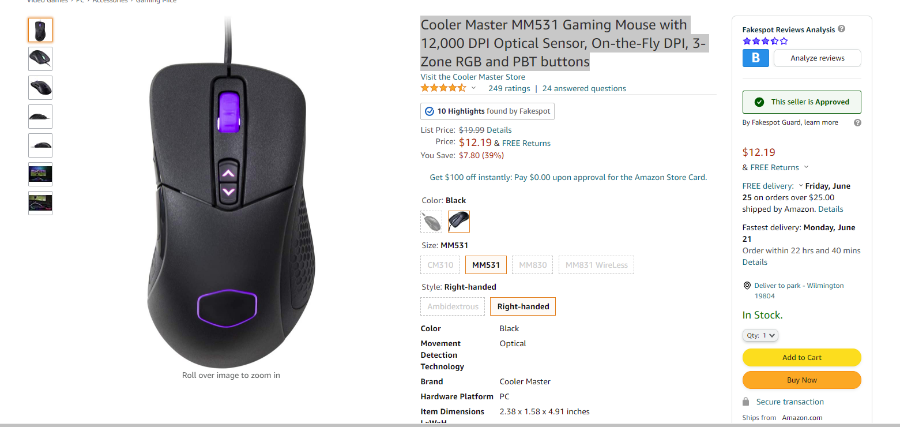Image resolution: width=900 pixels, height=427 pixels.
Task: Click the deliver-to location pin icon
Action: pos(747,285)
